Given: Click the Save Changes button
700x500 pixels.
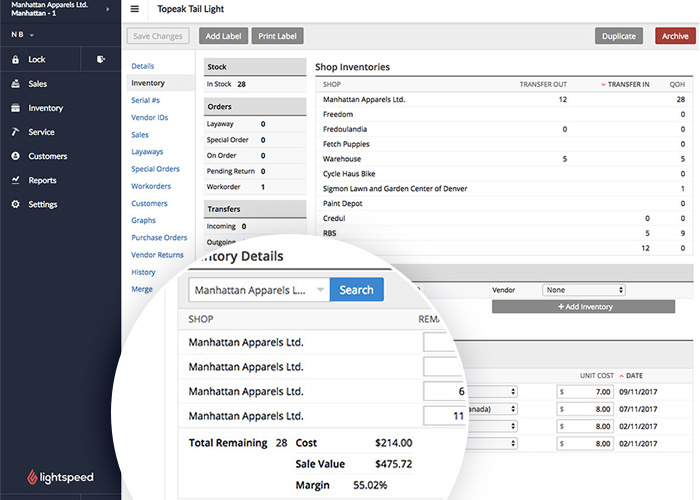Looking at the screenshot, I should tap(158, 36).
